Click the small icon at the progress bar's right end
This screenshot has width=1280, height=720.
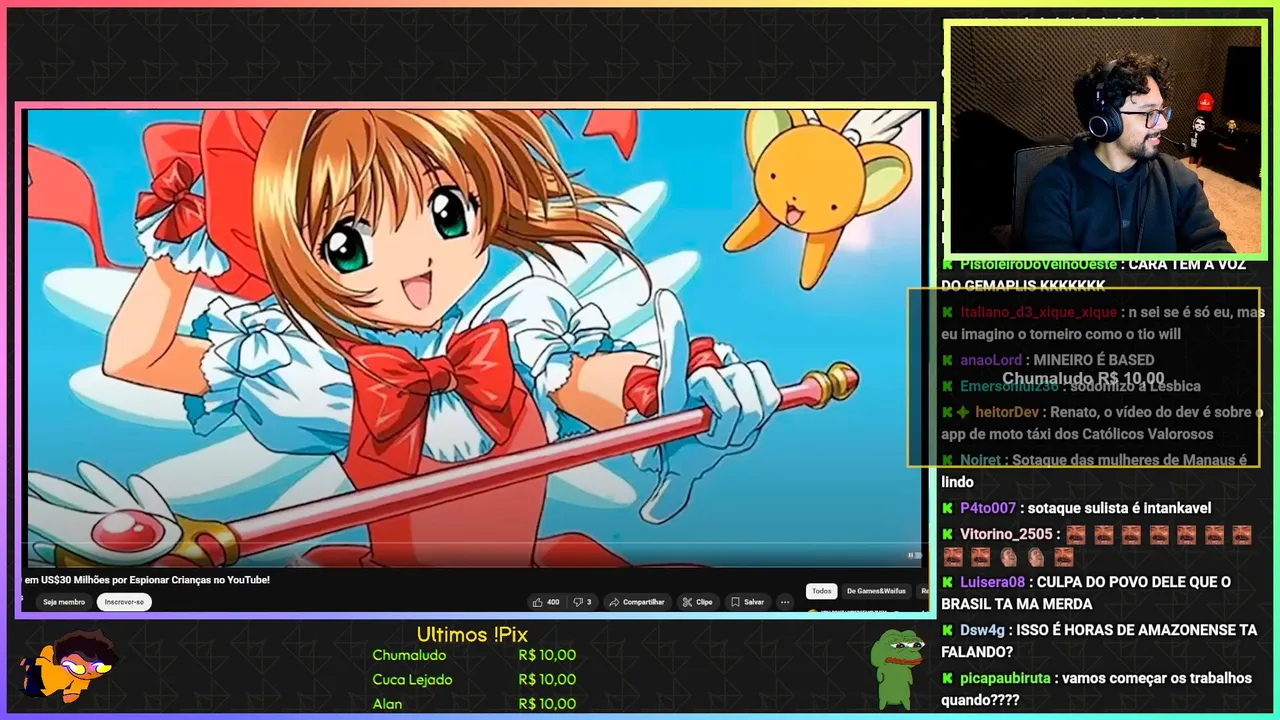pos(914,555)
